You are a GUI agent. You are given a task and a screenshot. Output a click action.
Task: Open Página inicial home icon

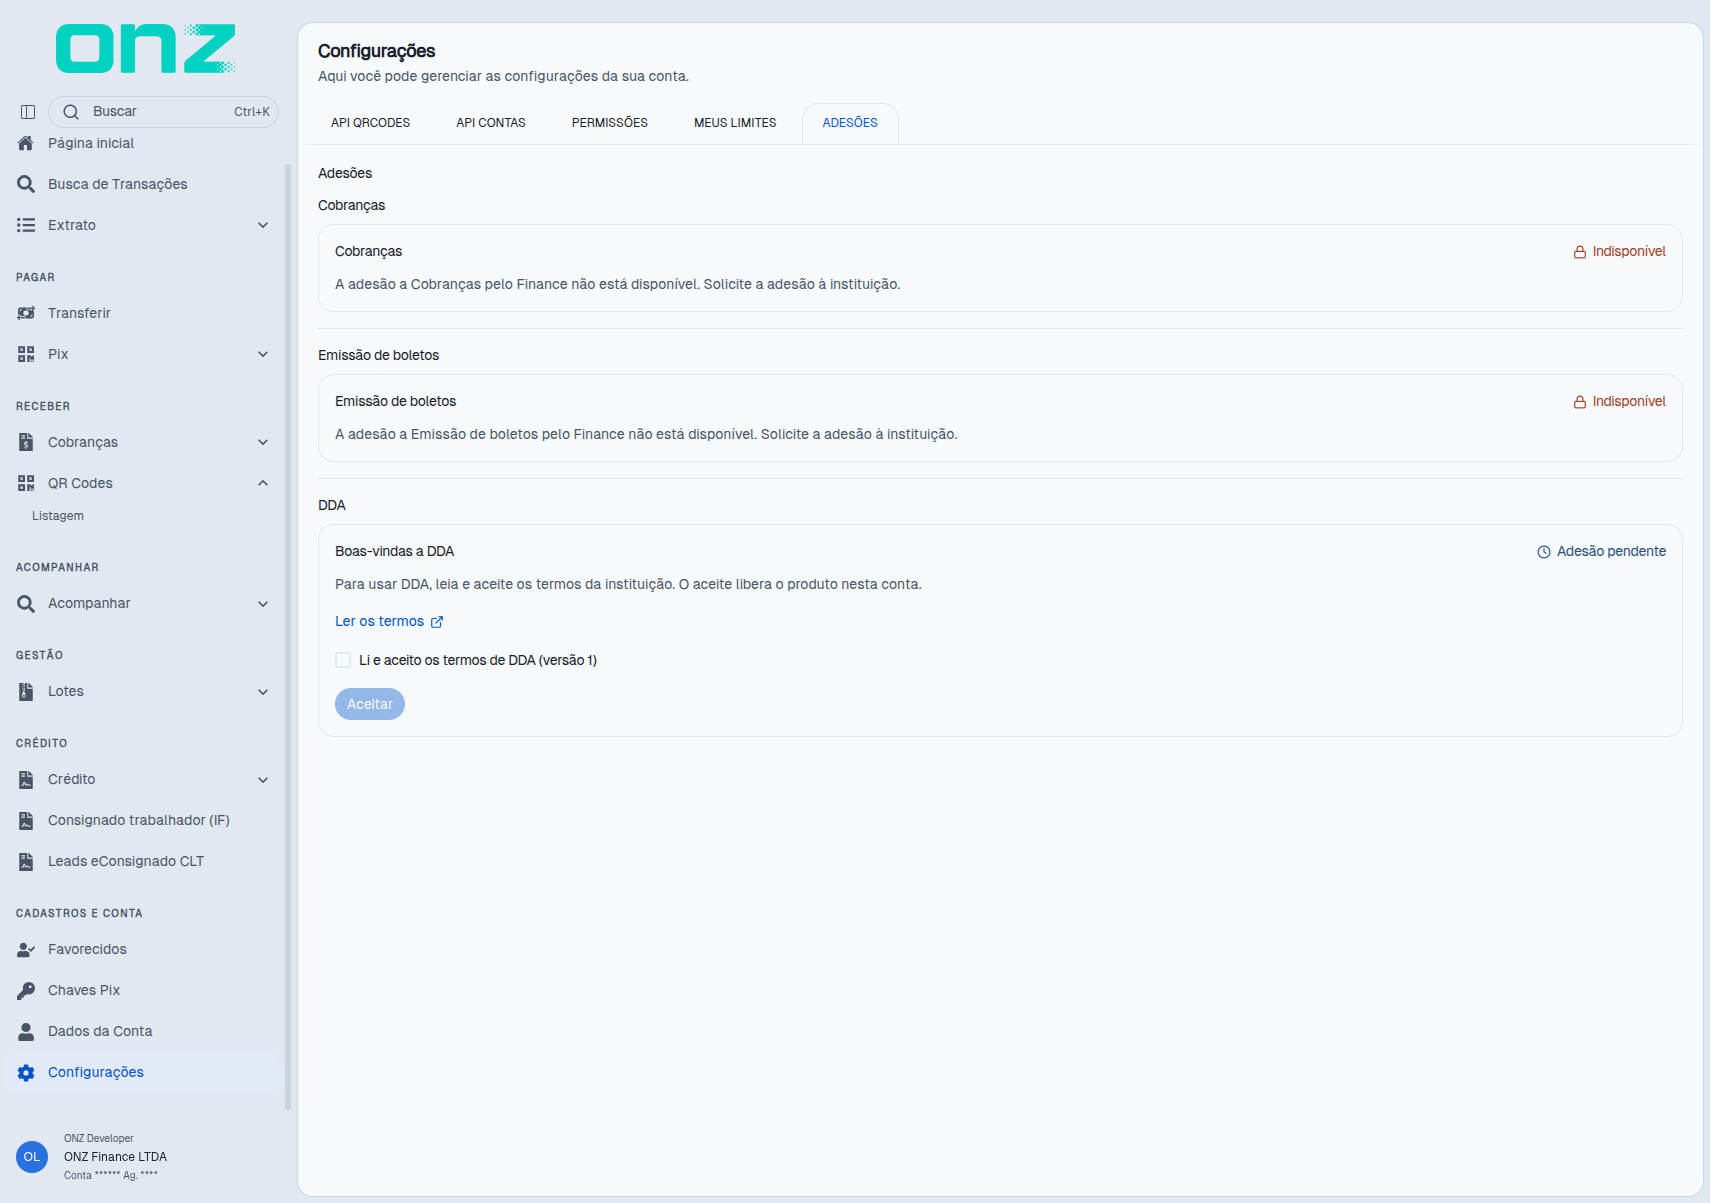coord(26,143)
